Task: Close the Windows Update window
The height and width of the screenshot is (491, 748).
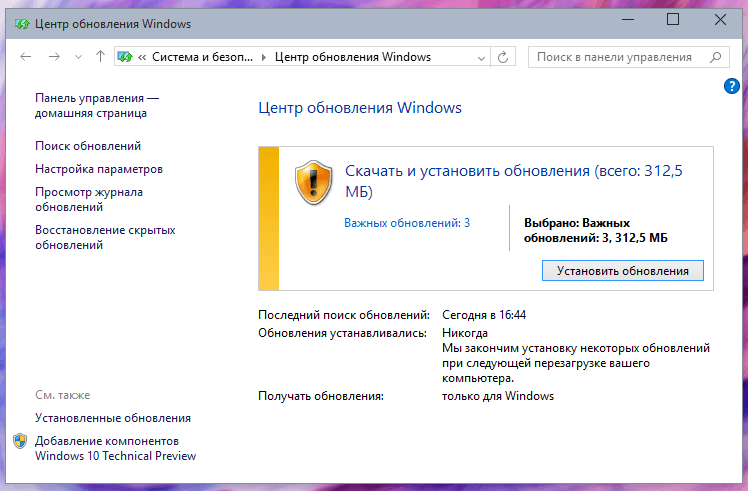Action: click(x=720, y=20)
